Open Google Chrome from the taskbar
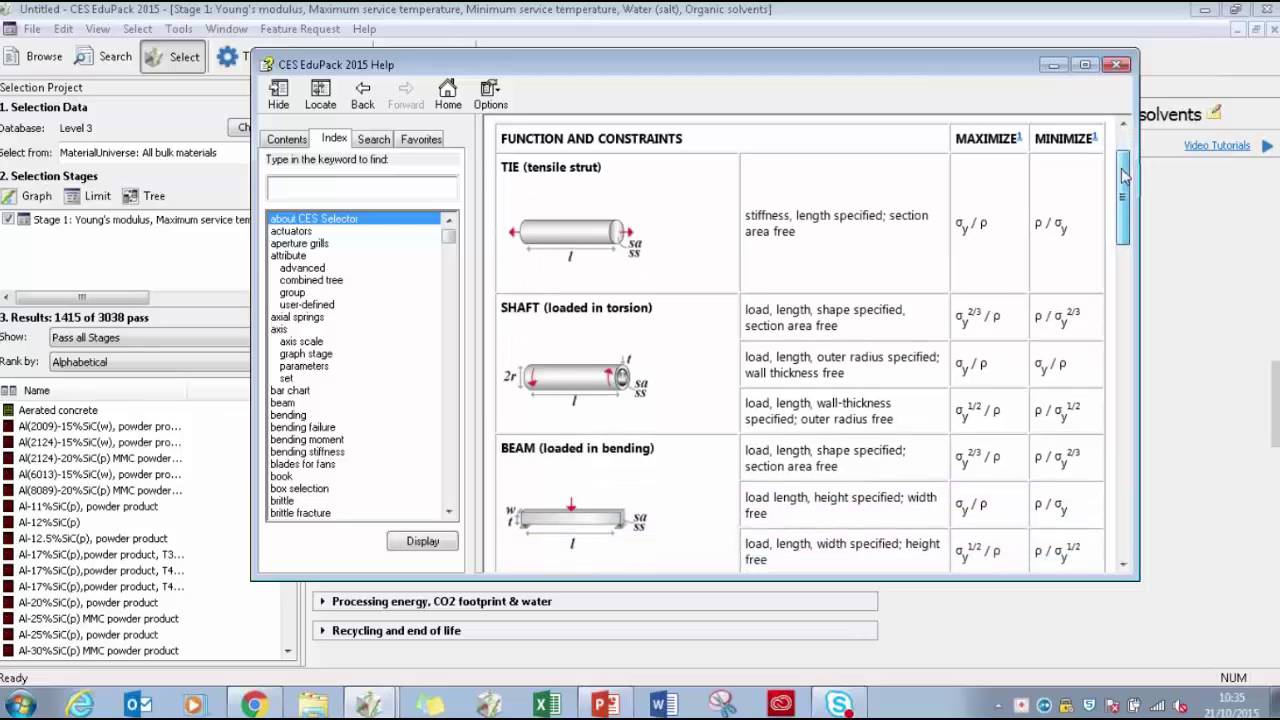The height and width of the screenshot is (720, 1280). (x=254, y=704)
